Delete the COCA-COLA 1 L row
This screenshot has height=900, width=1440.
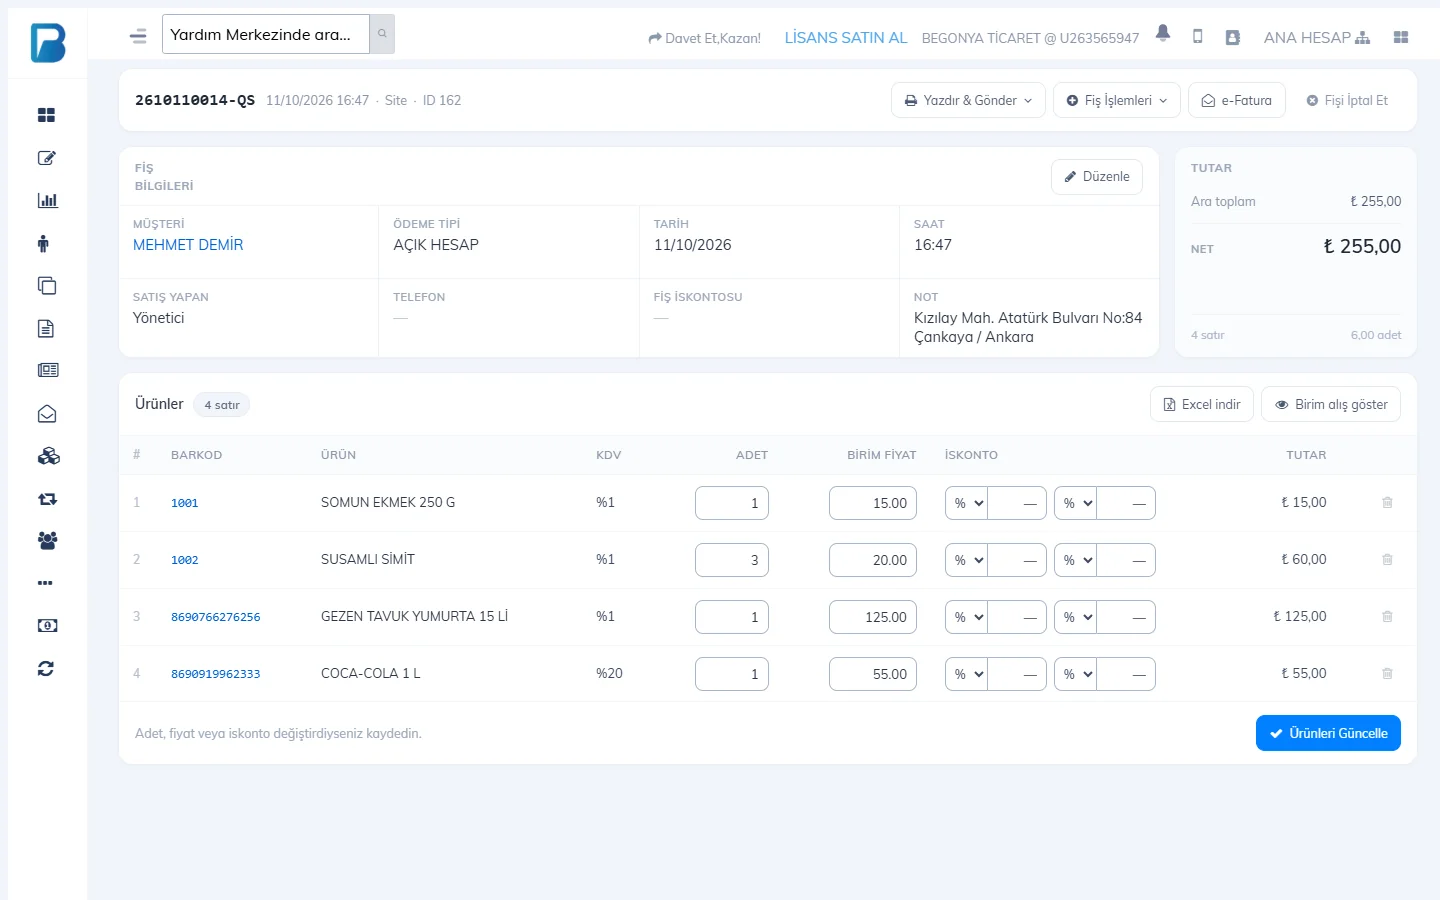tap(1387, 673)
